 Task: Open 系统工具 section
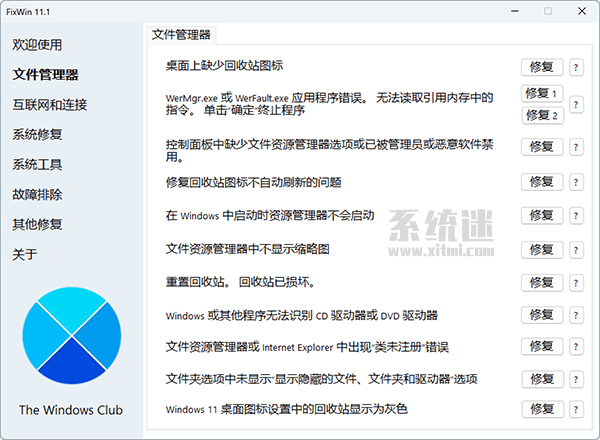click(37, 165)
